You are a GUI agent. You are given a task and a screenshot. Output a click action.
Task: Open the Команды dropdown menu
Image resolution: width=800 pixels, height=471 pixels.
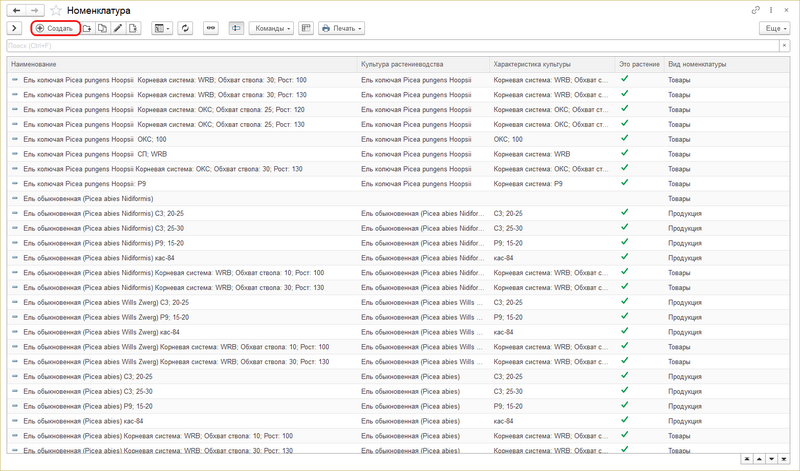(x=271, y=28)
